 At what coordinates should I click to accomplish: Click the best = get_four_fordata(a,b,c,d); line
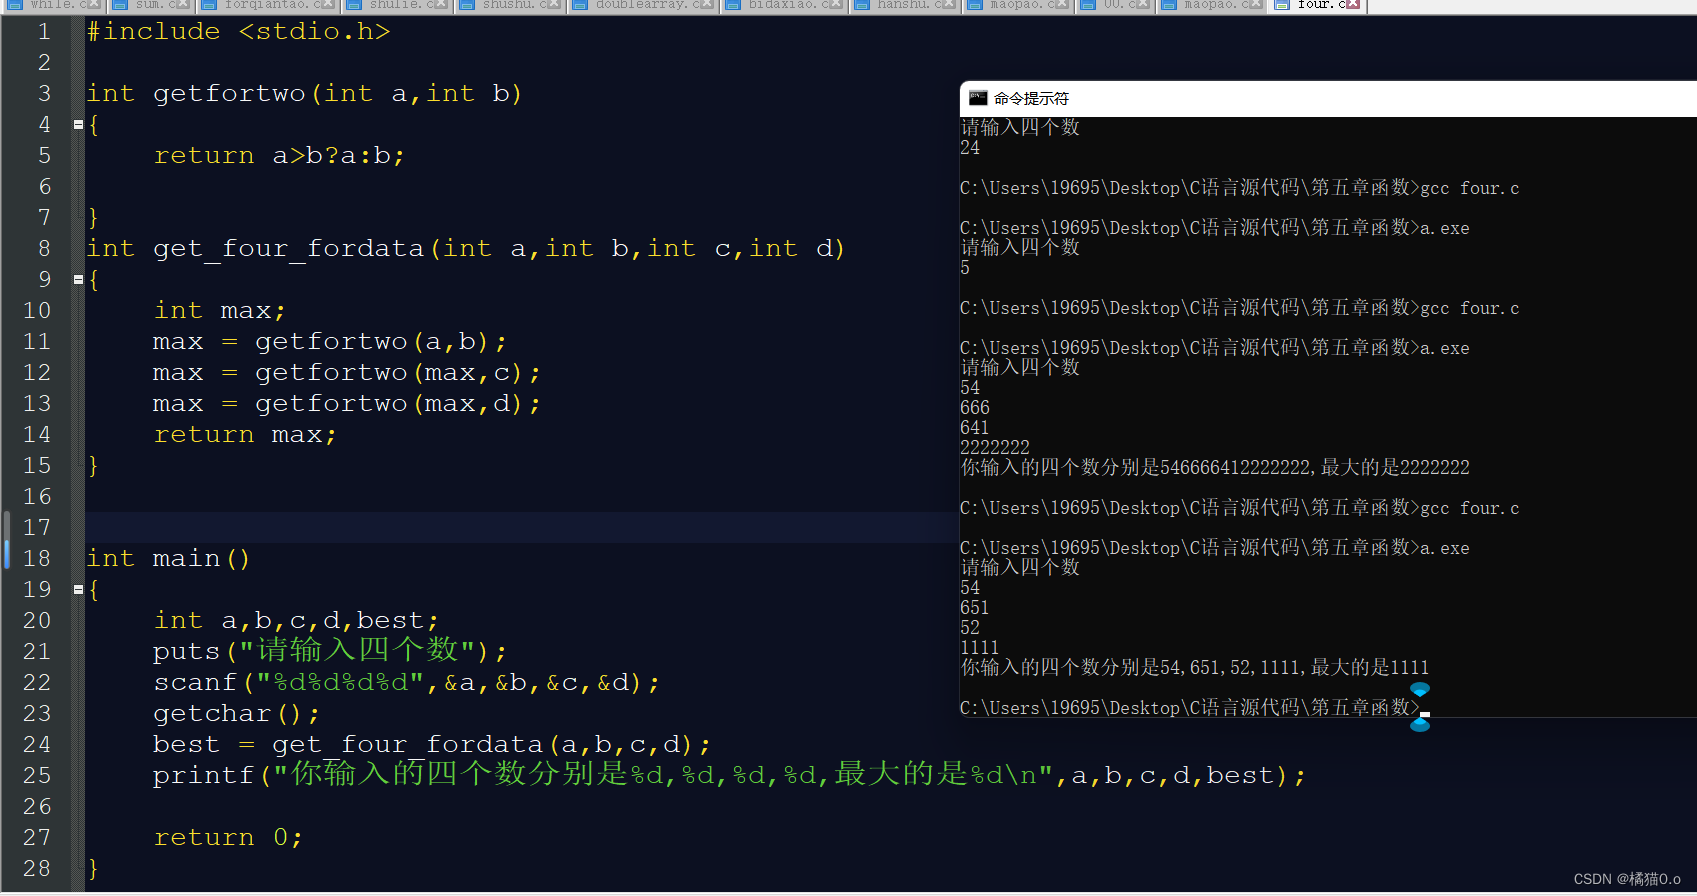432,745
